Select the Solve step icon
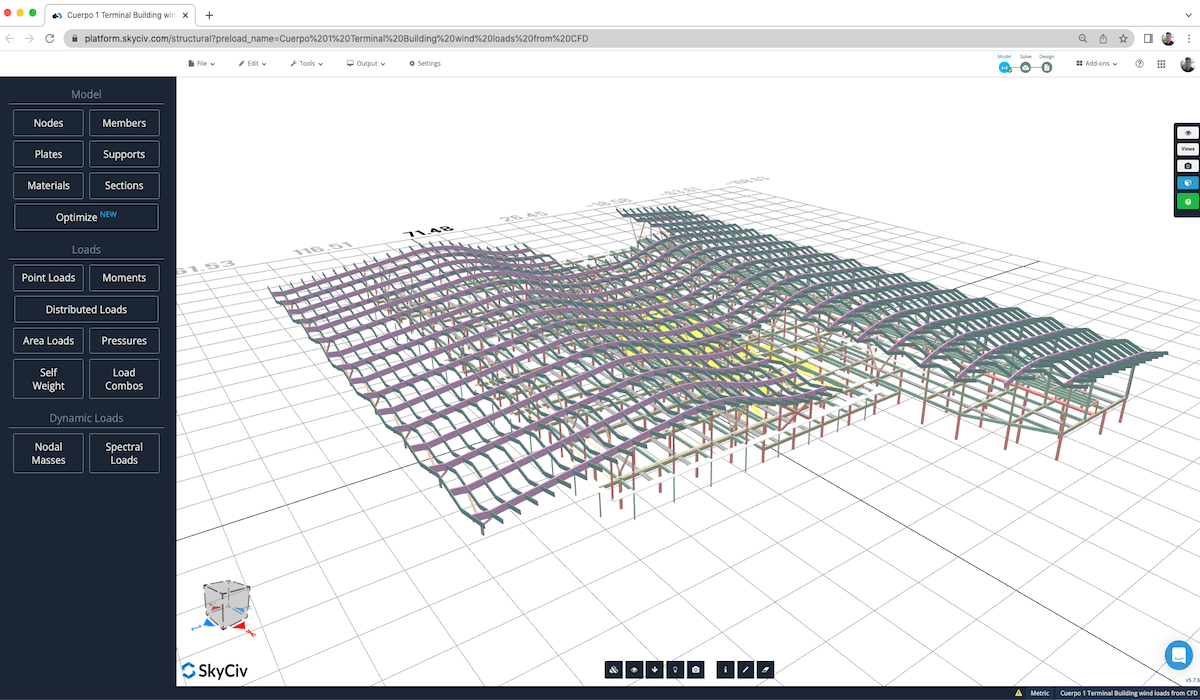 (x=1025, y=68)
